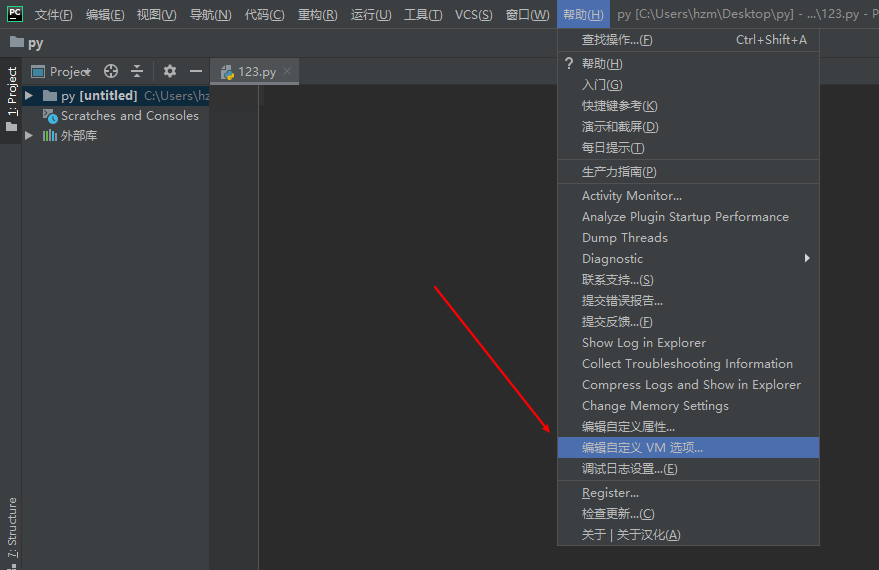Select Register... menu entry
Viewport: 879px width, 570px height.
[688, 493]
